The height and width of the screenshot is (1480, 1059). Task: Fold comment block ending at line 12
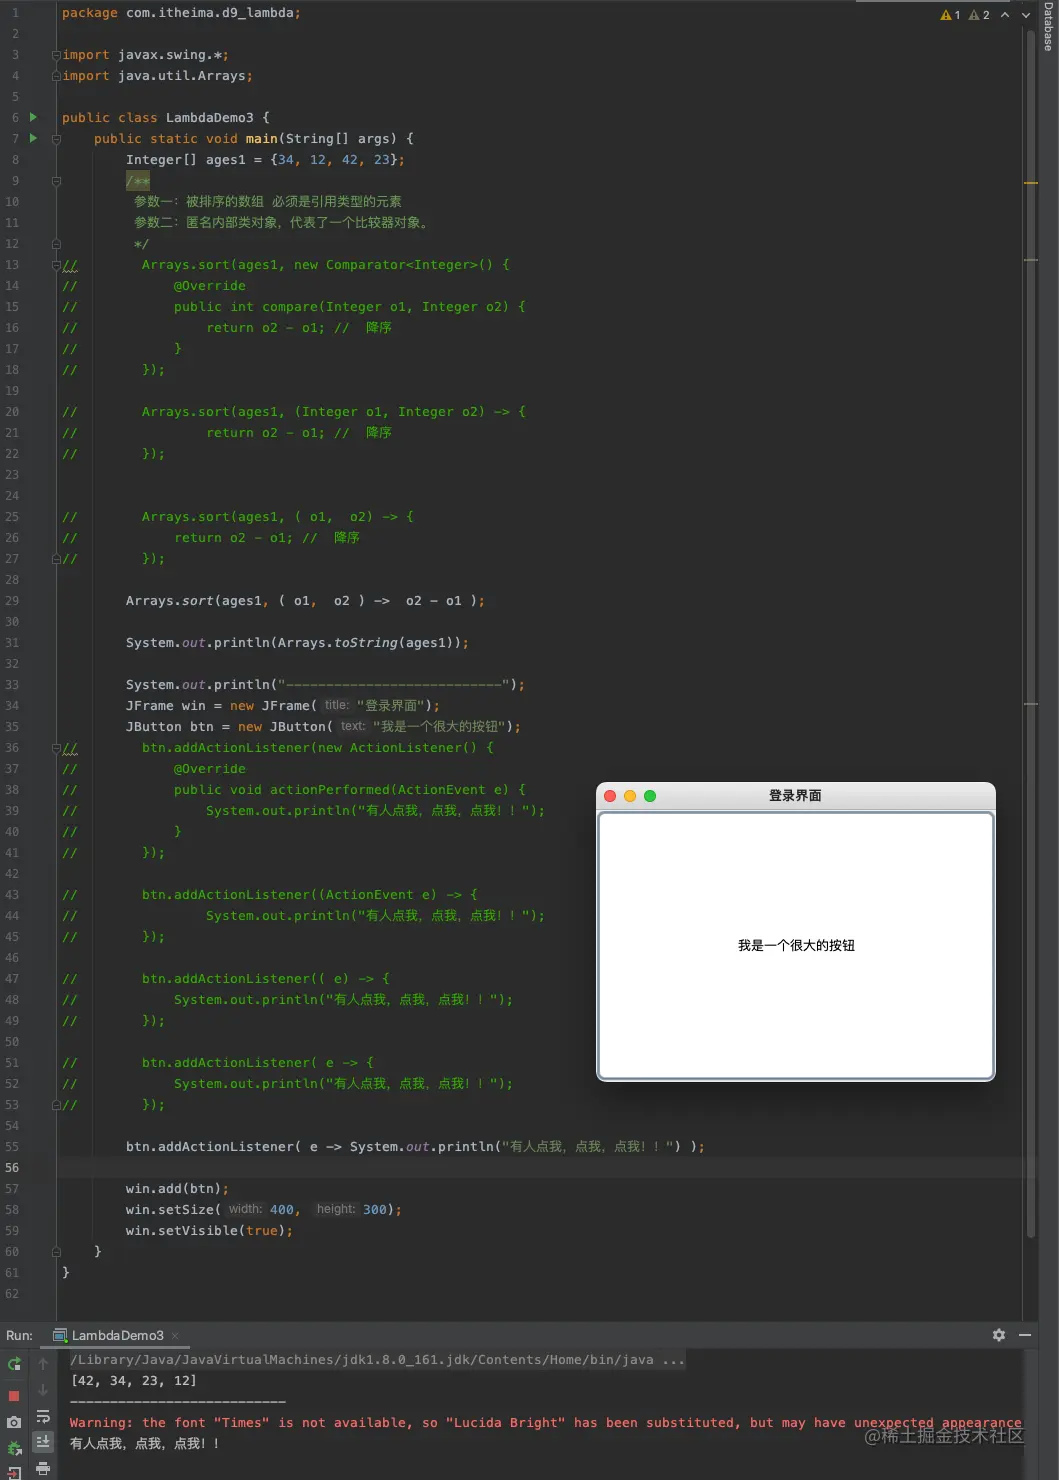click(56, 244)
